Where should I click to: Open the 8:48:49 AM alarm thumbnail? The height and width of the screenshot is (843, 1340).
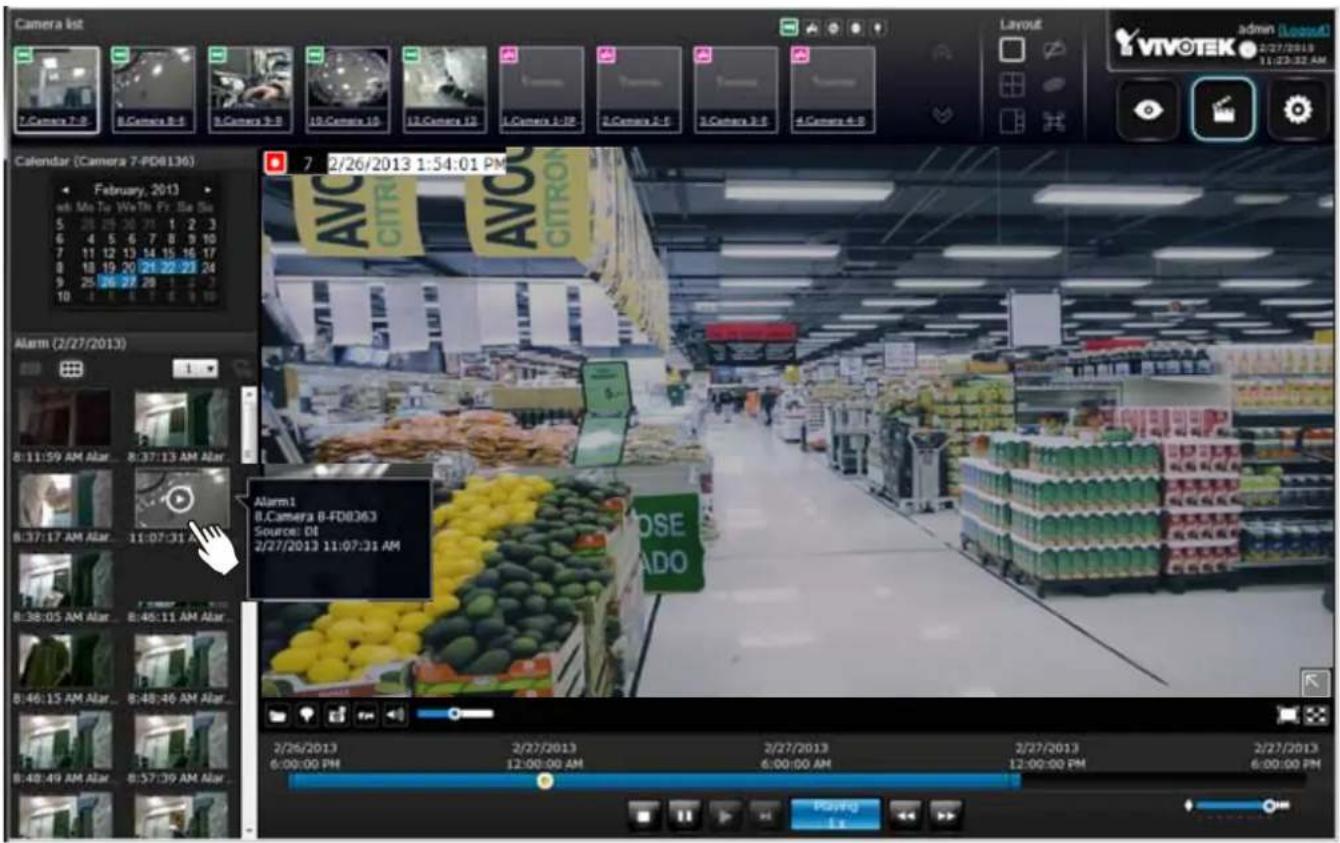pos(65,740)
